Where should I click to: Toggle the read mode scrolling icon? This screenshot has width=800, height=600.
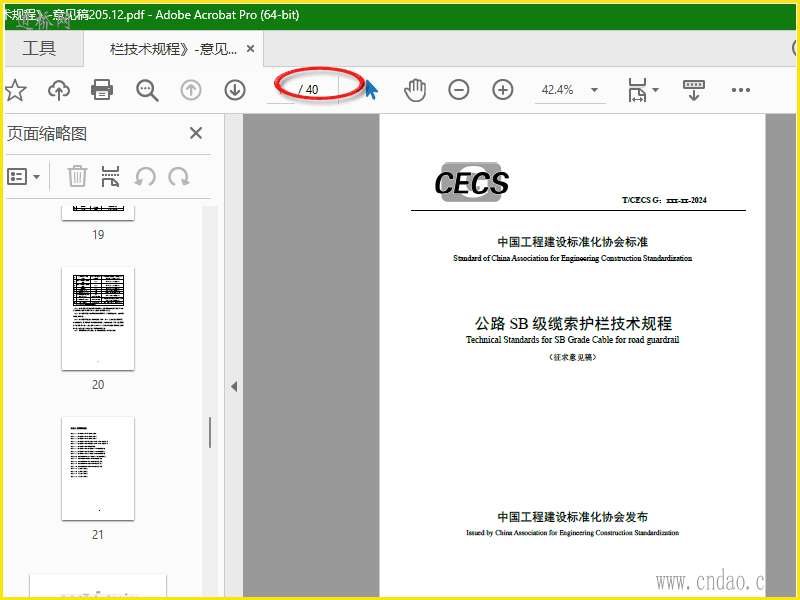tap(694, 90)
